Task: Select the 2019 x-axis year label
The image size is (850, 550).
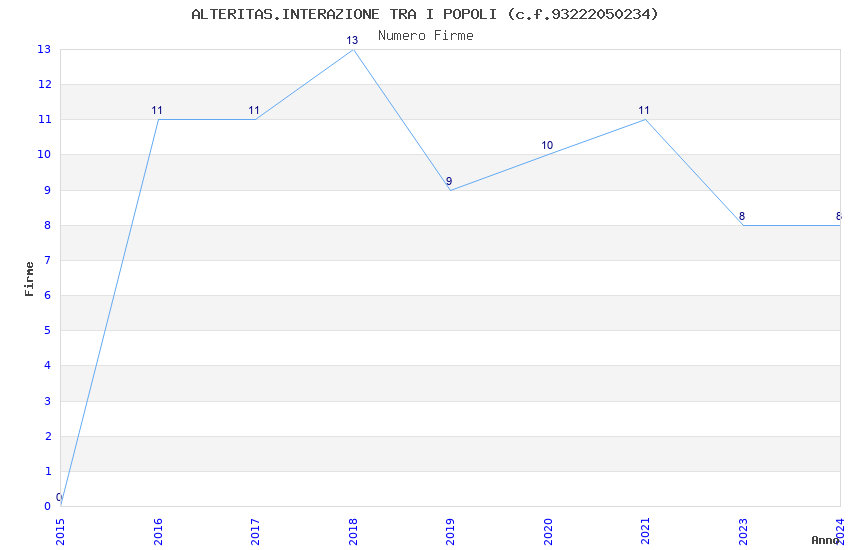Action: click(x=450, y=532)
